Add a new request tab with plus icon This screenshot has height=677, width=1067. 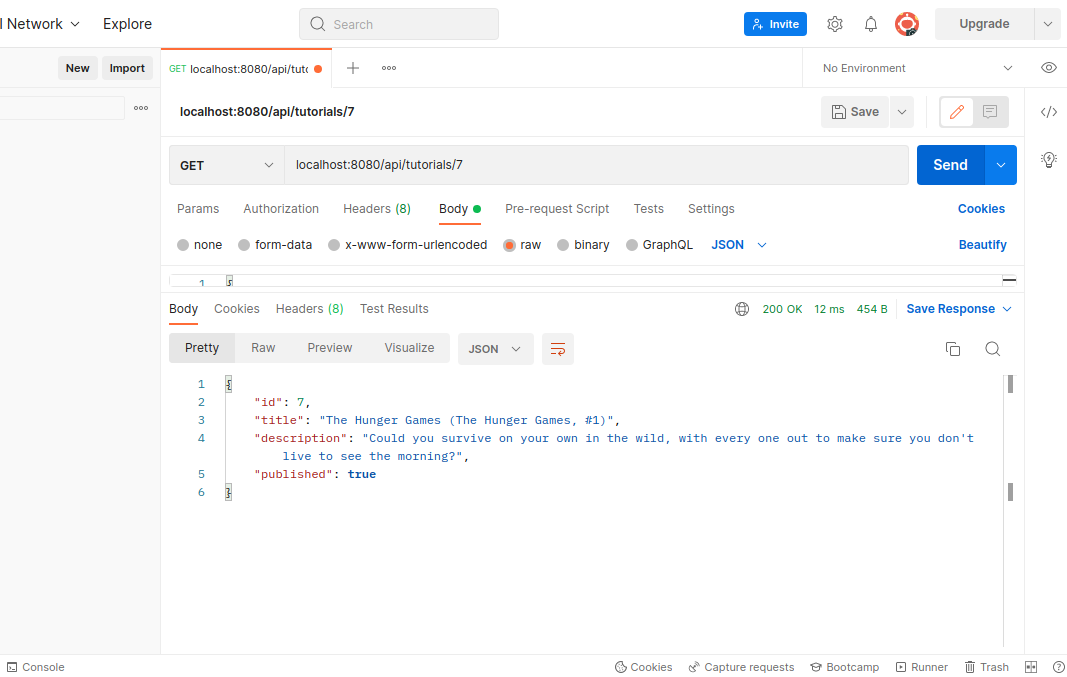point(352,68)
